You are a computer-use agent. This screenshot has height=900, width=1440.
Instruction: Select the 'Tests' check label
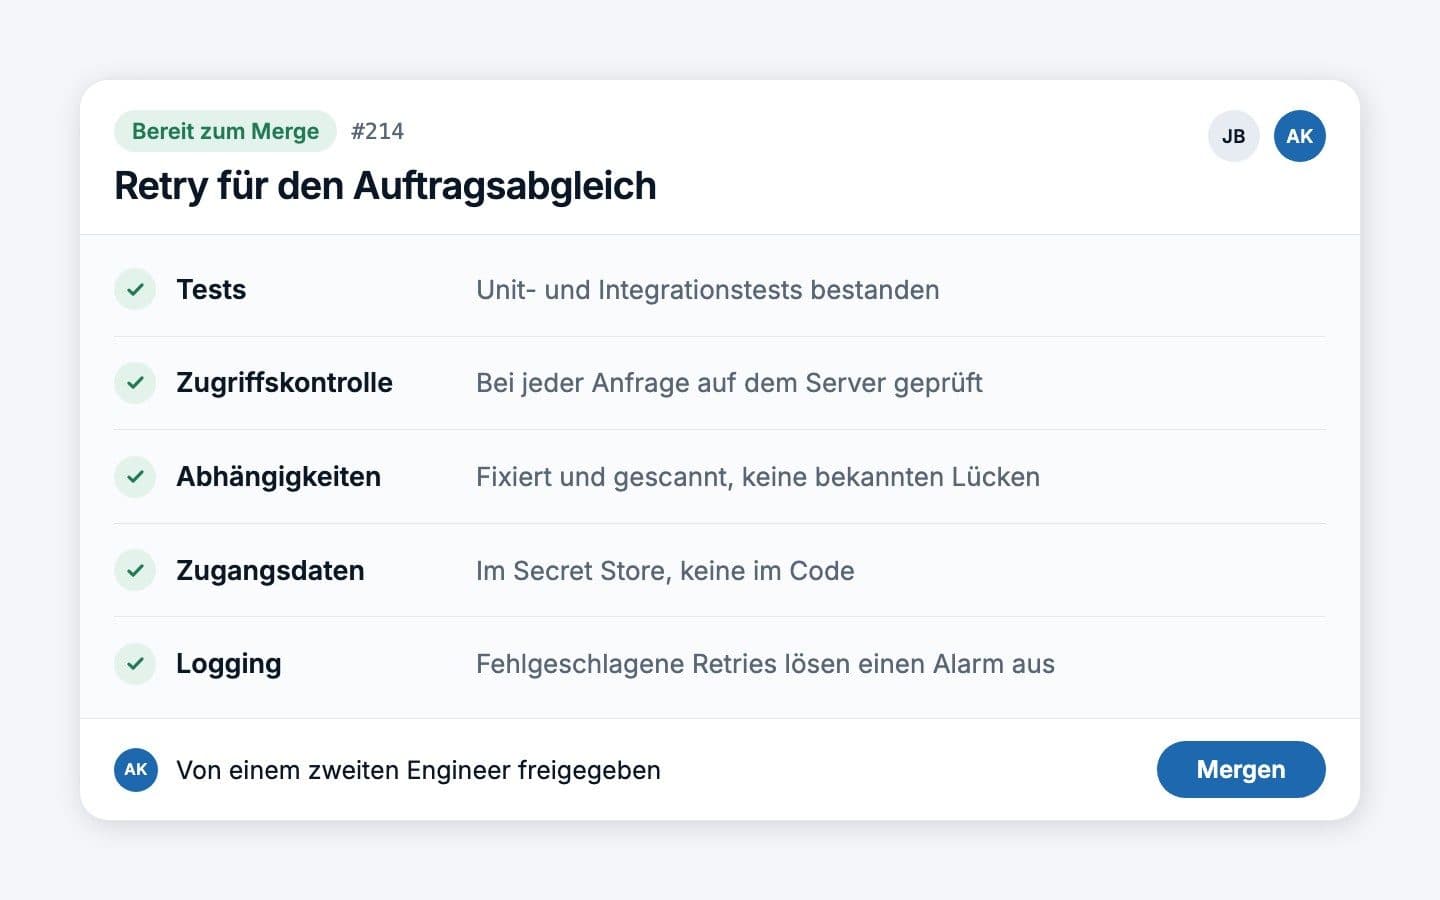[211, 289]
